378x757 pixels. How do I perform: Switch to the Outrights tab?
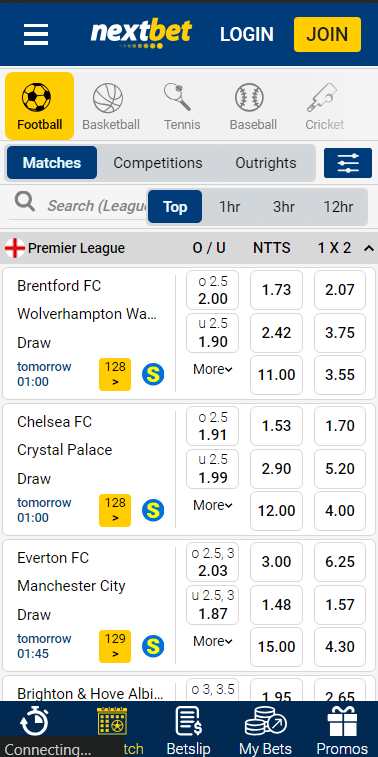[x=266, y=163]
